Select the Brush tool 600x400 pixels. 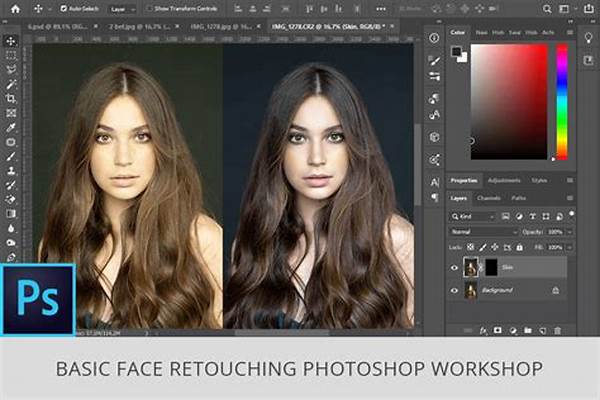pyautogui.click(x=11, y=157)
